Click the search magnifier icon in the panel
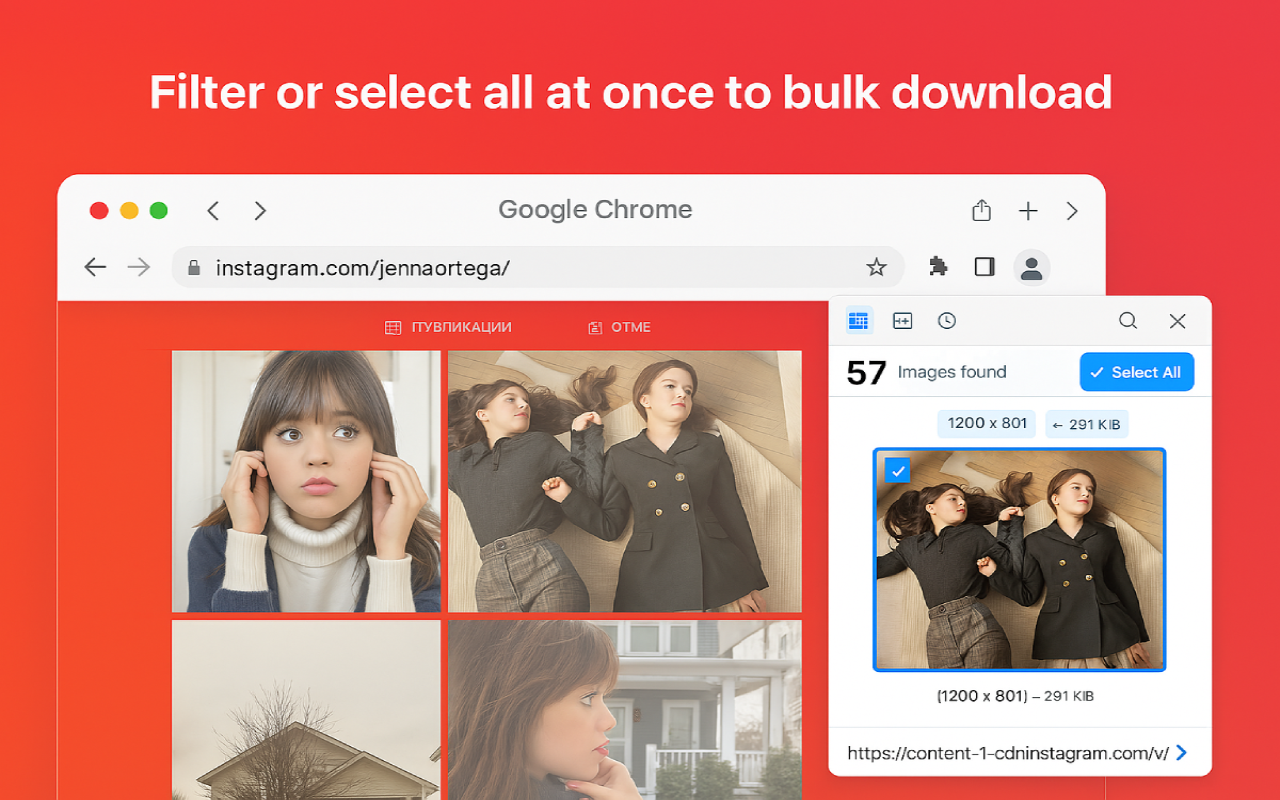 coord(1128,320)
